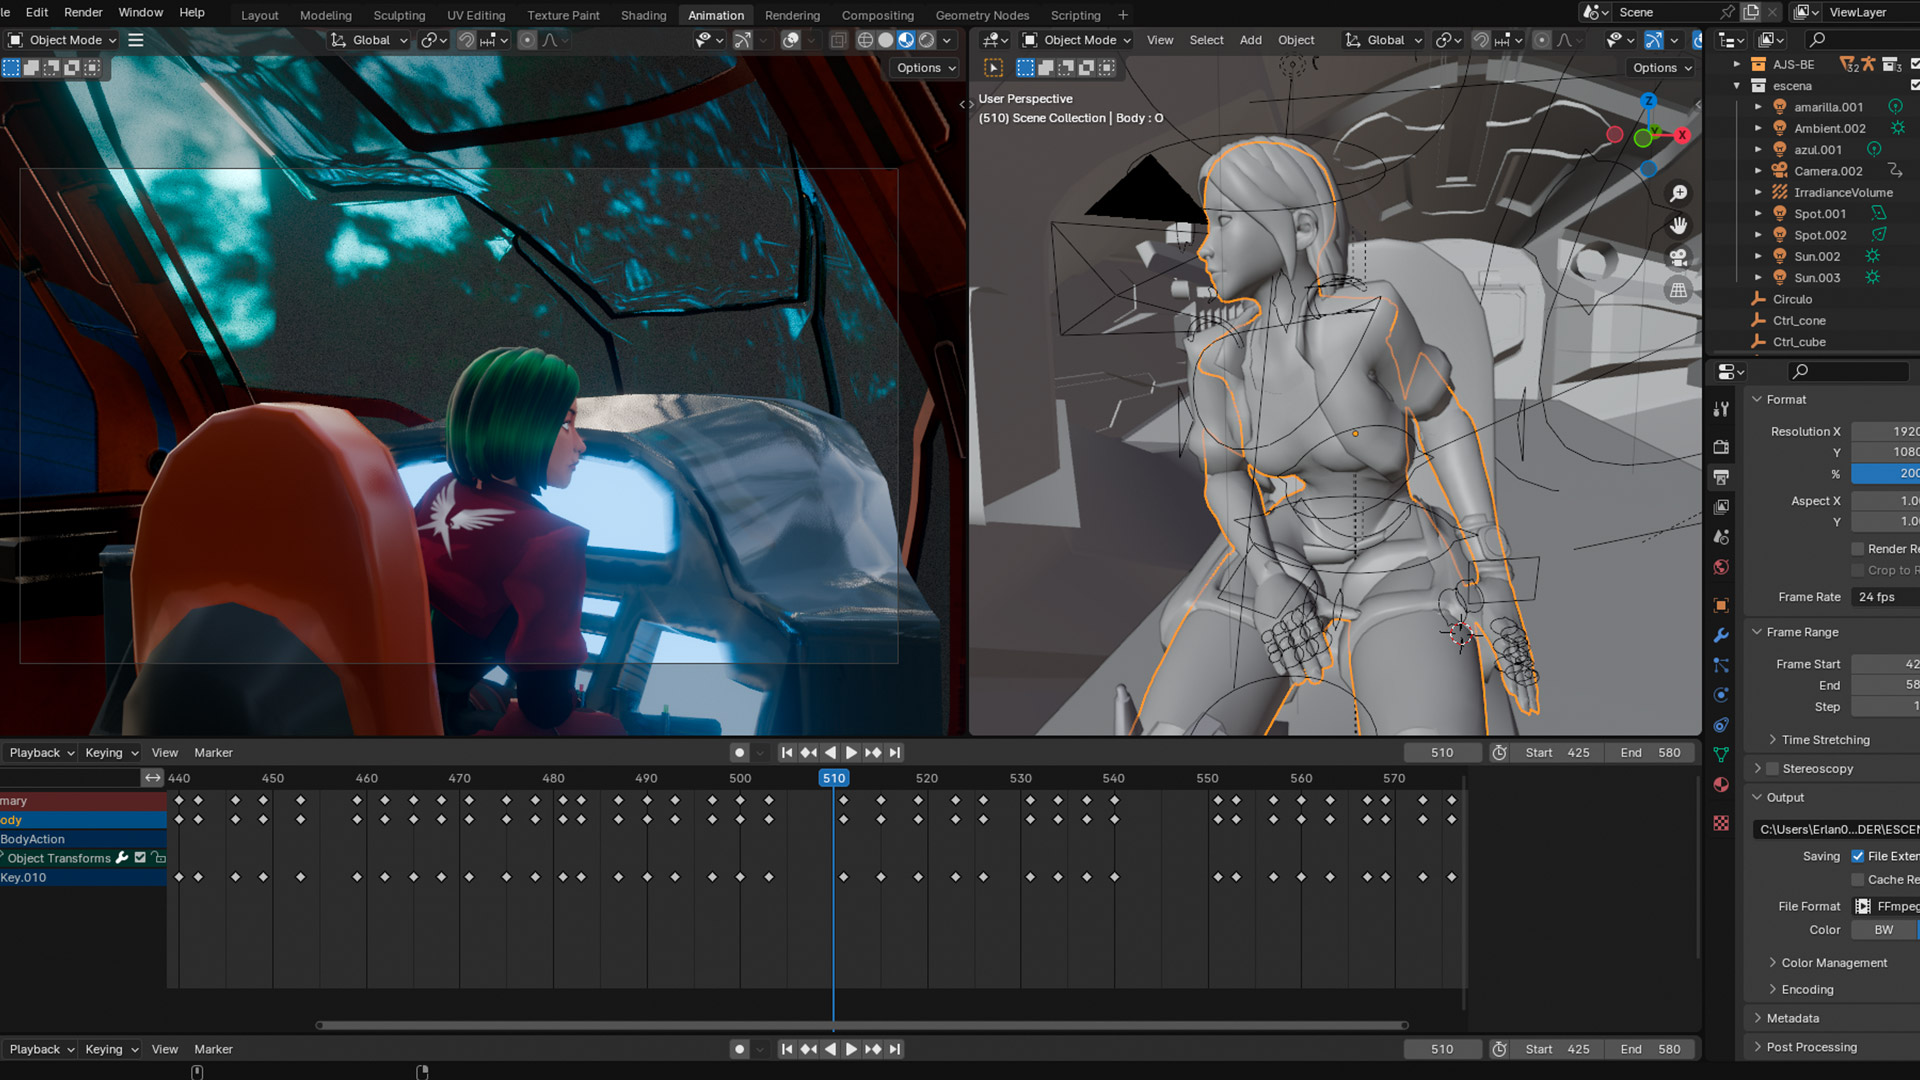This screenshot has height=1080, width=1920.
Task: Click the red X axis gizmo
Action: point(1682,135)
